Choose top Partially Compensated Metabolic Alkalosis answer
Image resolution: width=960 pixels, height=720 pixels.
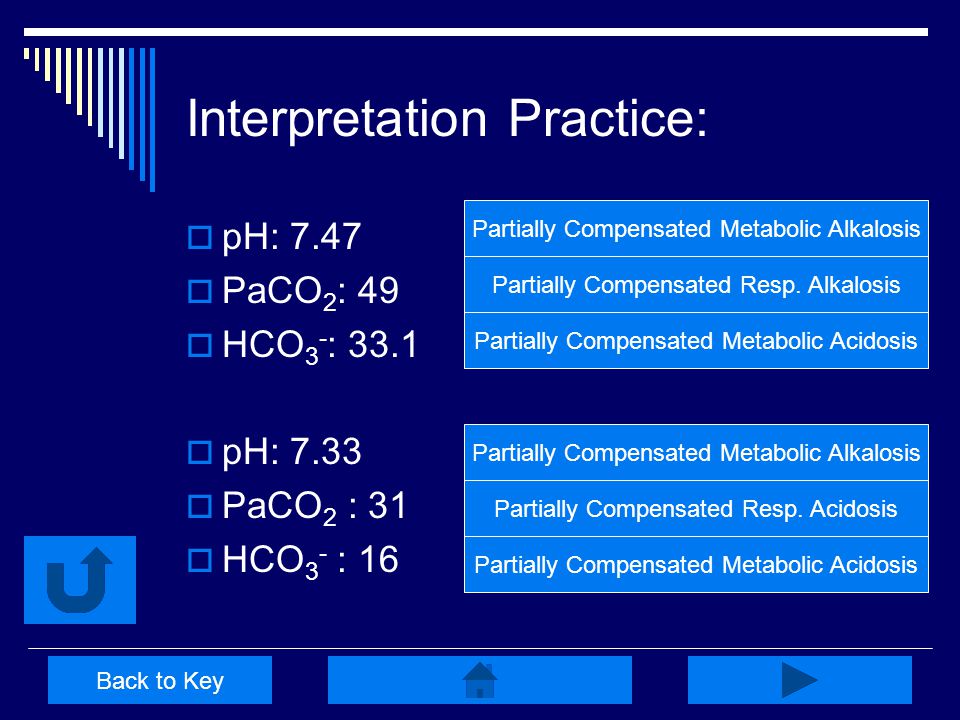tap(696, 228)
